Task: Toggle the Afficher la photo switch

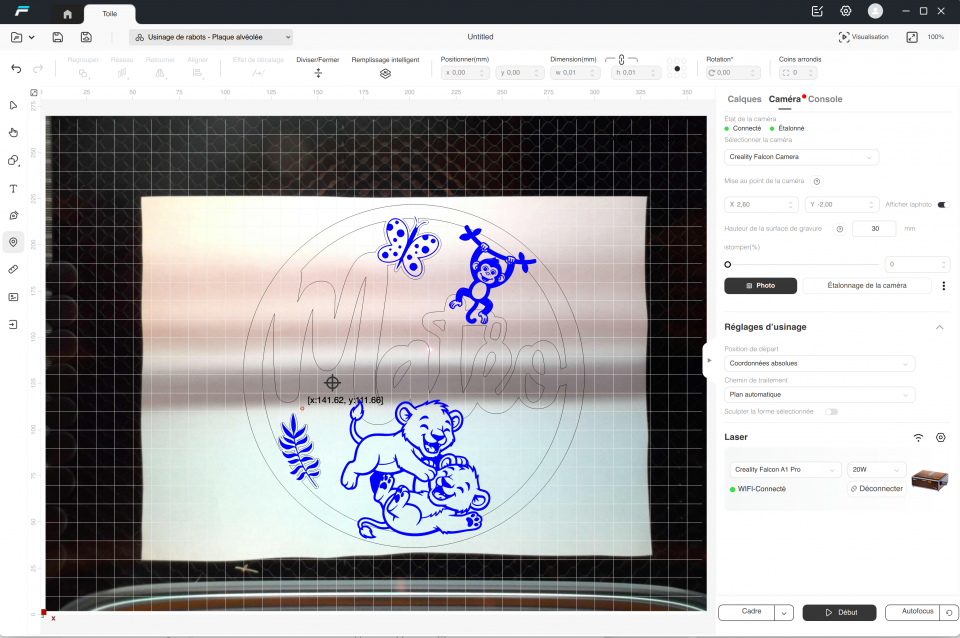Action: (x=942, y=205)
